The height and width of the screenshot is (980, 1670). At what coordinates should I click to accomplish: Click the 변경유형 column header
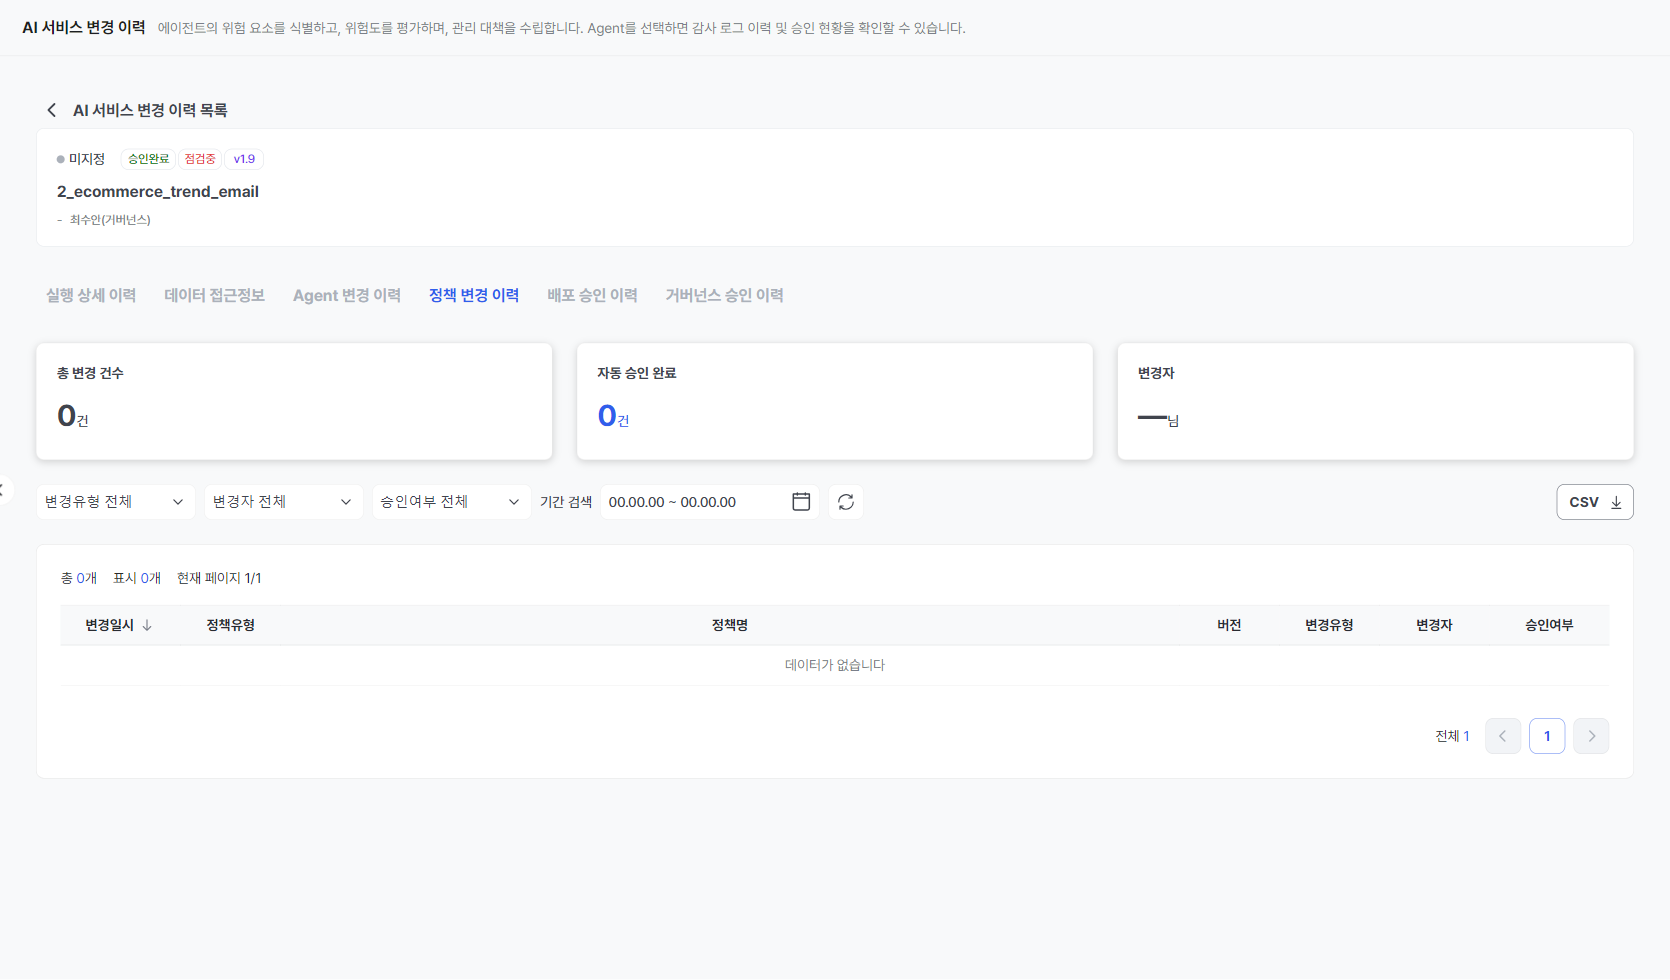1329,625
